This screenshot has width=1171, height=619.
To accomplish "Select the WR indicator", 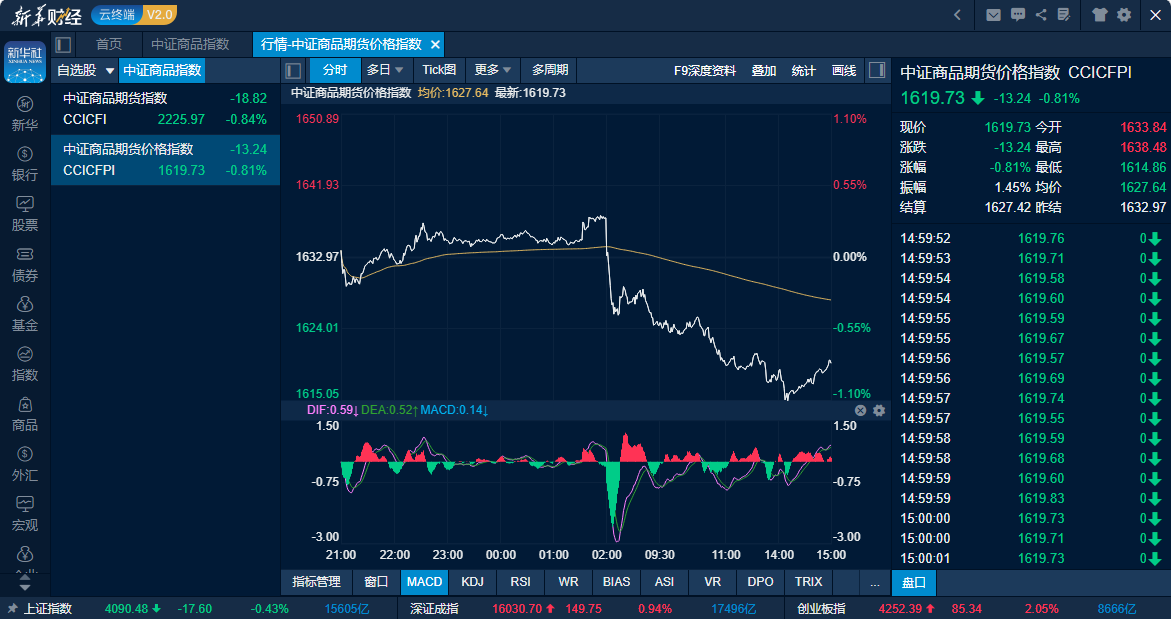I will (x=568, y=582).
